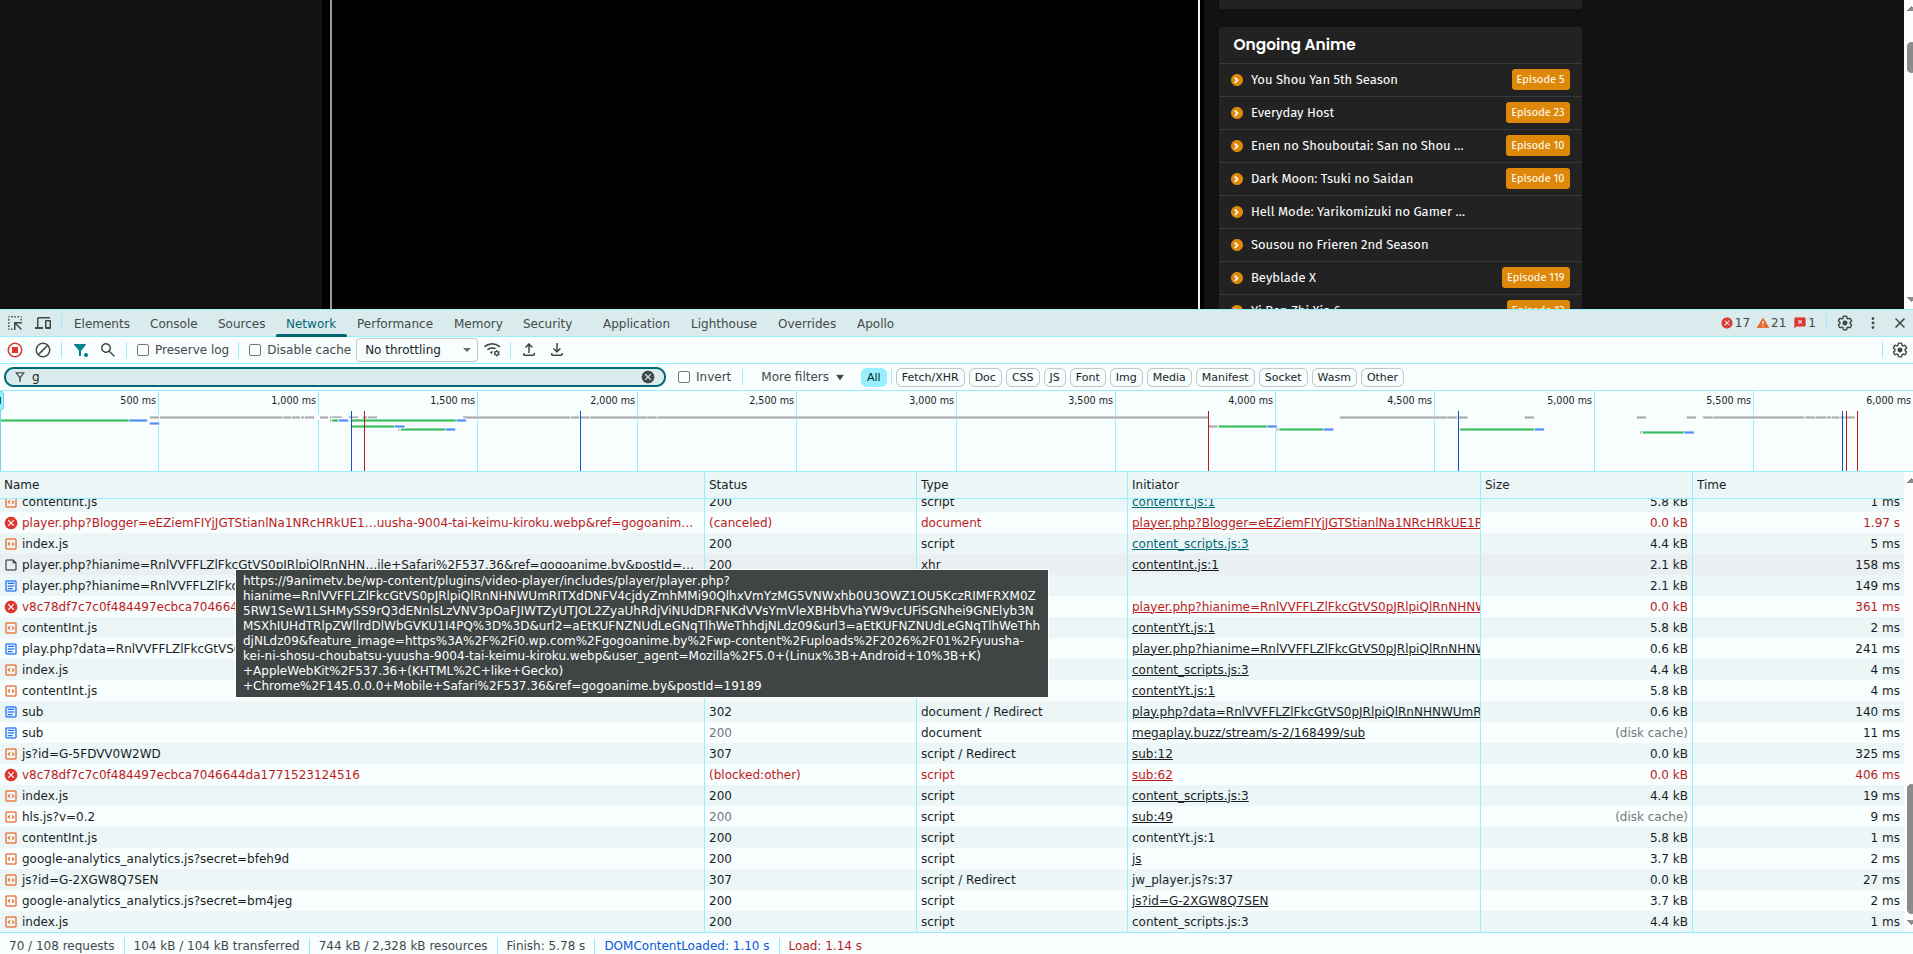Clear the filter text field
Viewport: 1913px width, 954px height.
coord(648,377)
